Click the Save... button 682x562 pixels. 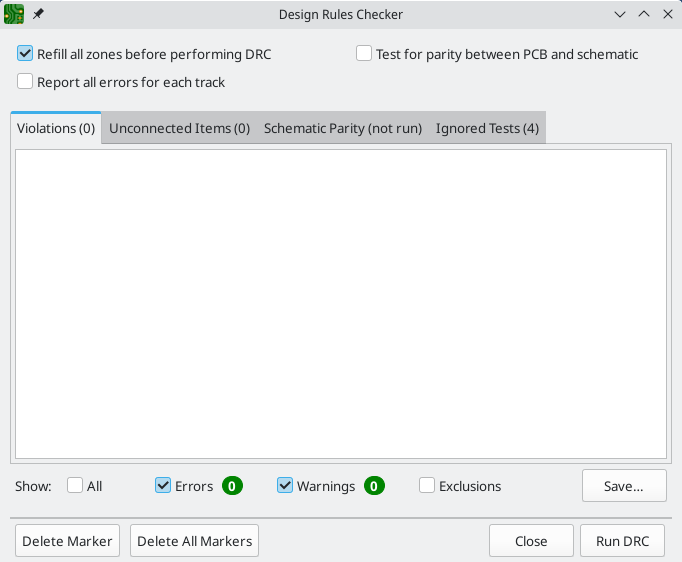[x=623, y=486]
